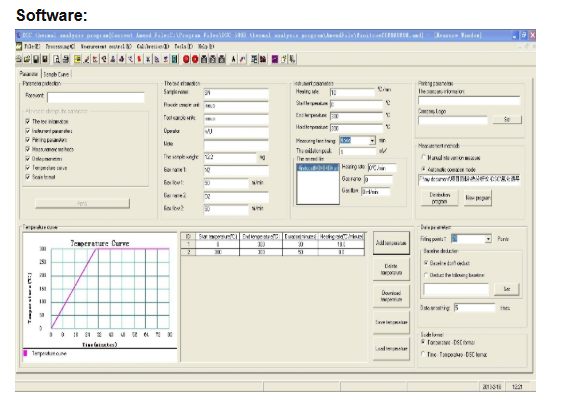Screen dimensions: 569x405
Task: Click the measurement document path field
Action: point(469,179)
